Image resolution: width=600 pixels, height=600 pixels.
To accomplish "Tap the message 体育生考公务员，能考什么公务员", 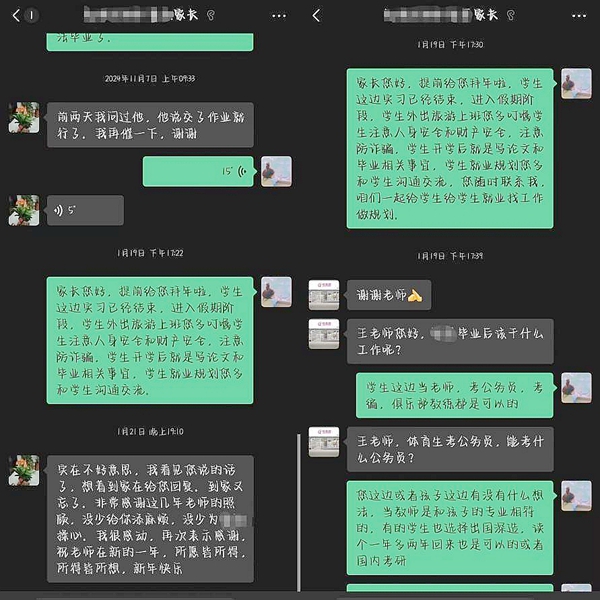I will pos(450,449).
